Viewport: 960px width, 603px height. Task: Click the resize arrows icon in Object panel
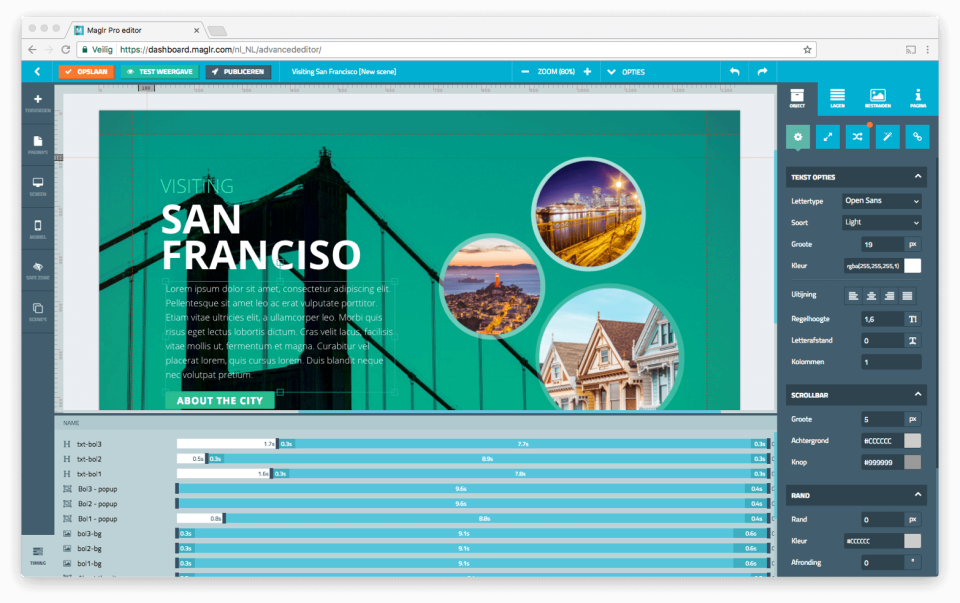(828, 137)
